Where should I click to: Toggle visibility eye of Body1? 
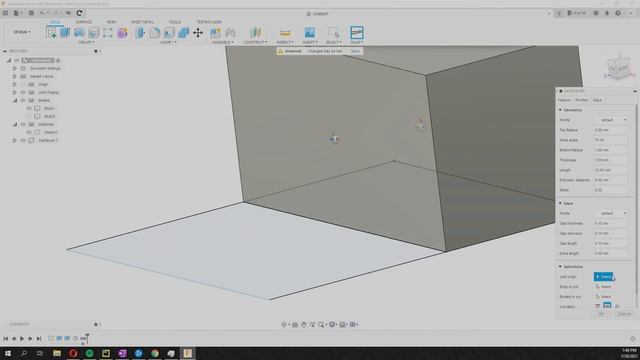pyautogui.click(x=29, y=108)
